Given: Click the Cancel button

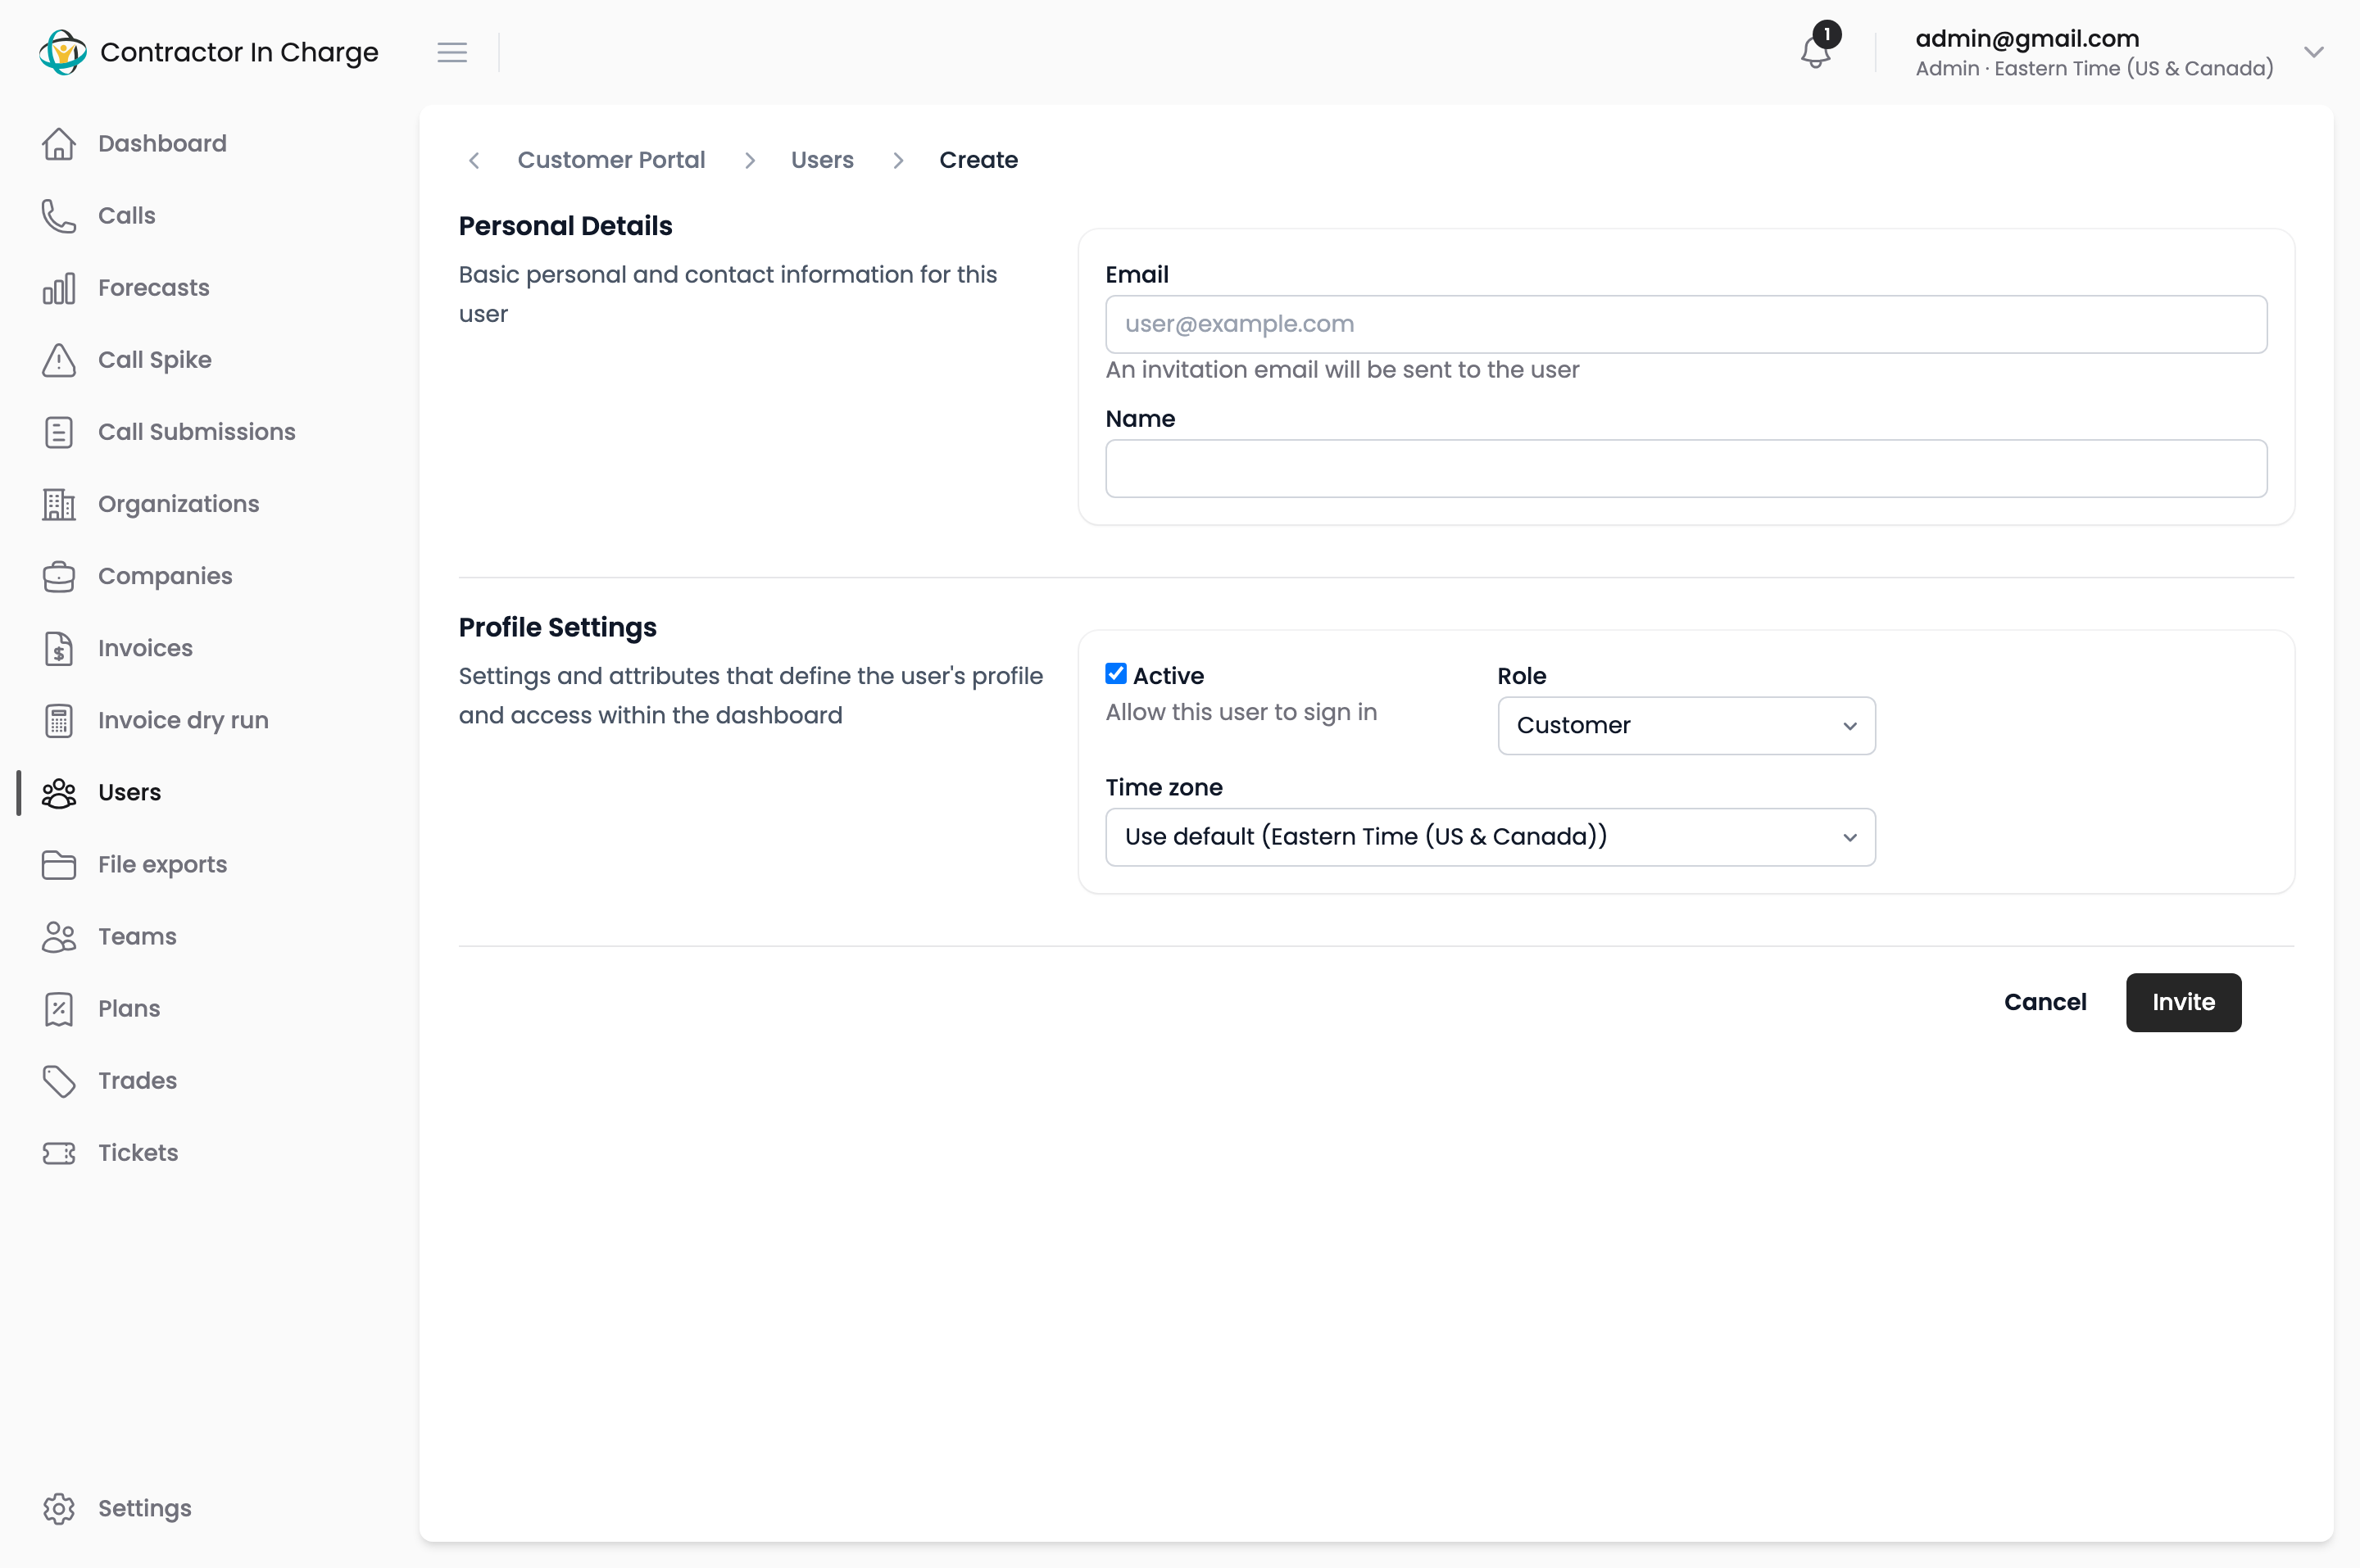Looking at the screenshot, I should pyautogui.click(x=2045, y=1002).
